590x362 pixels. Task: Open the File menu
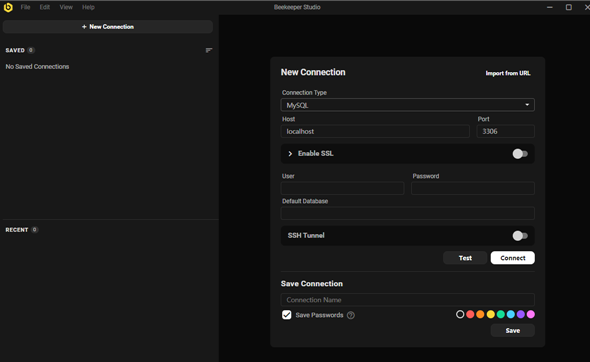25,7
